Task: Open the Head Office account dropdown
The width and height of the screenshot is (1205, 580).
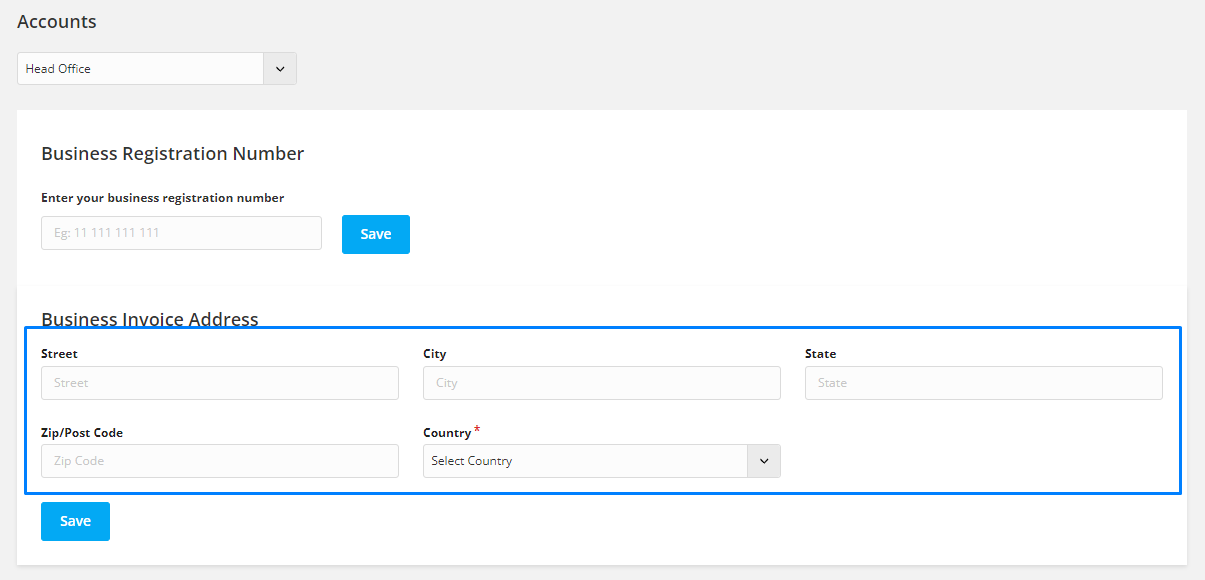Action: click(x=157, y=69)
